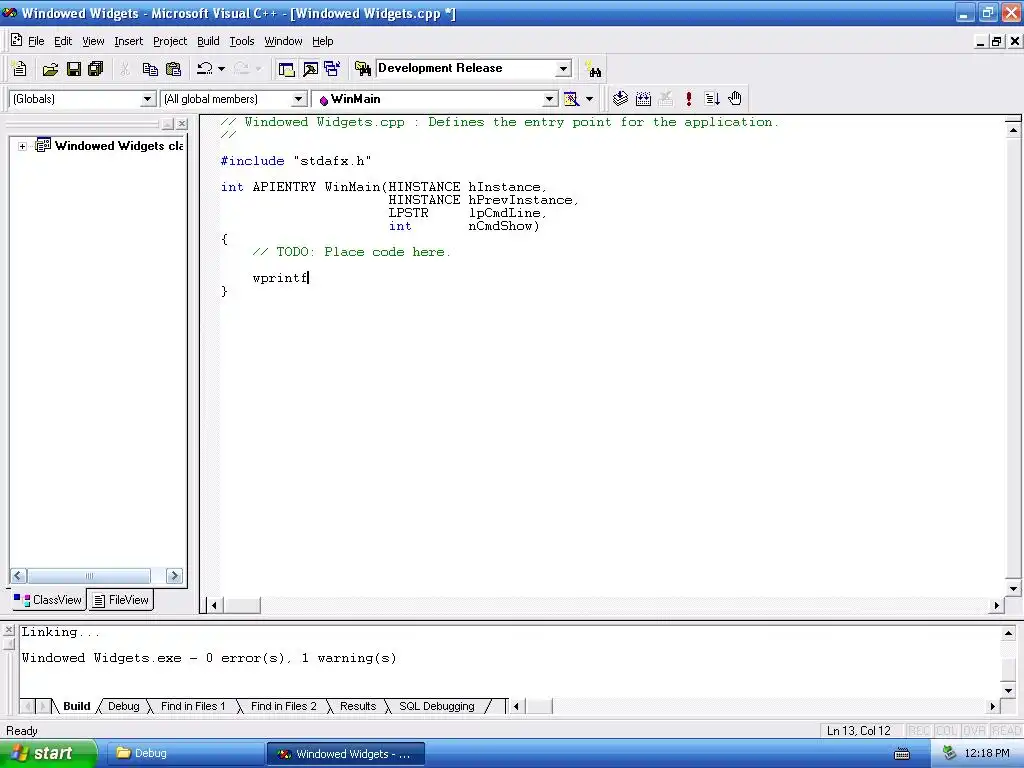
Task: Open the (Globals) class dropdown
Action: [x=148, y=99]
